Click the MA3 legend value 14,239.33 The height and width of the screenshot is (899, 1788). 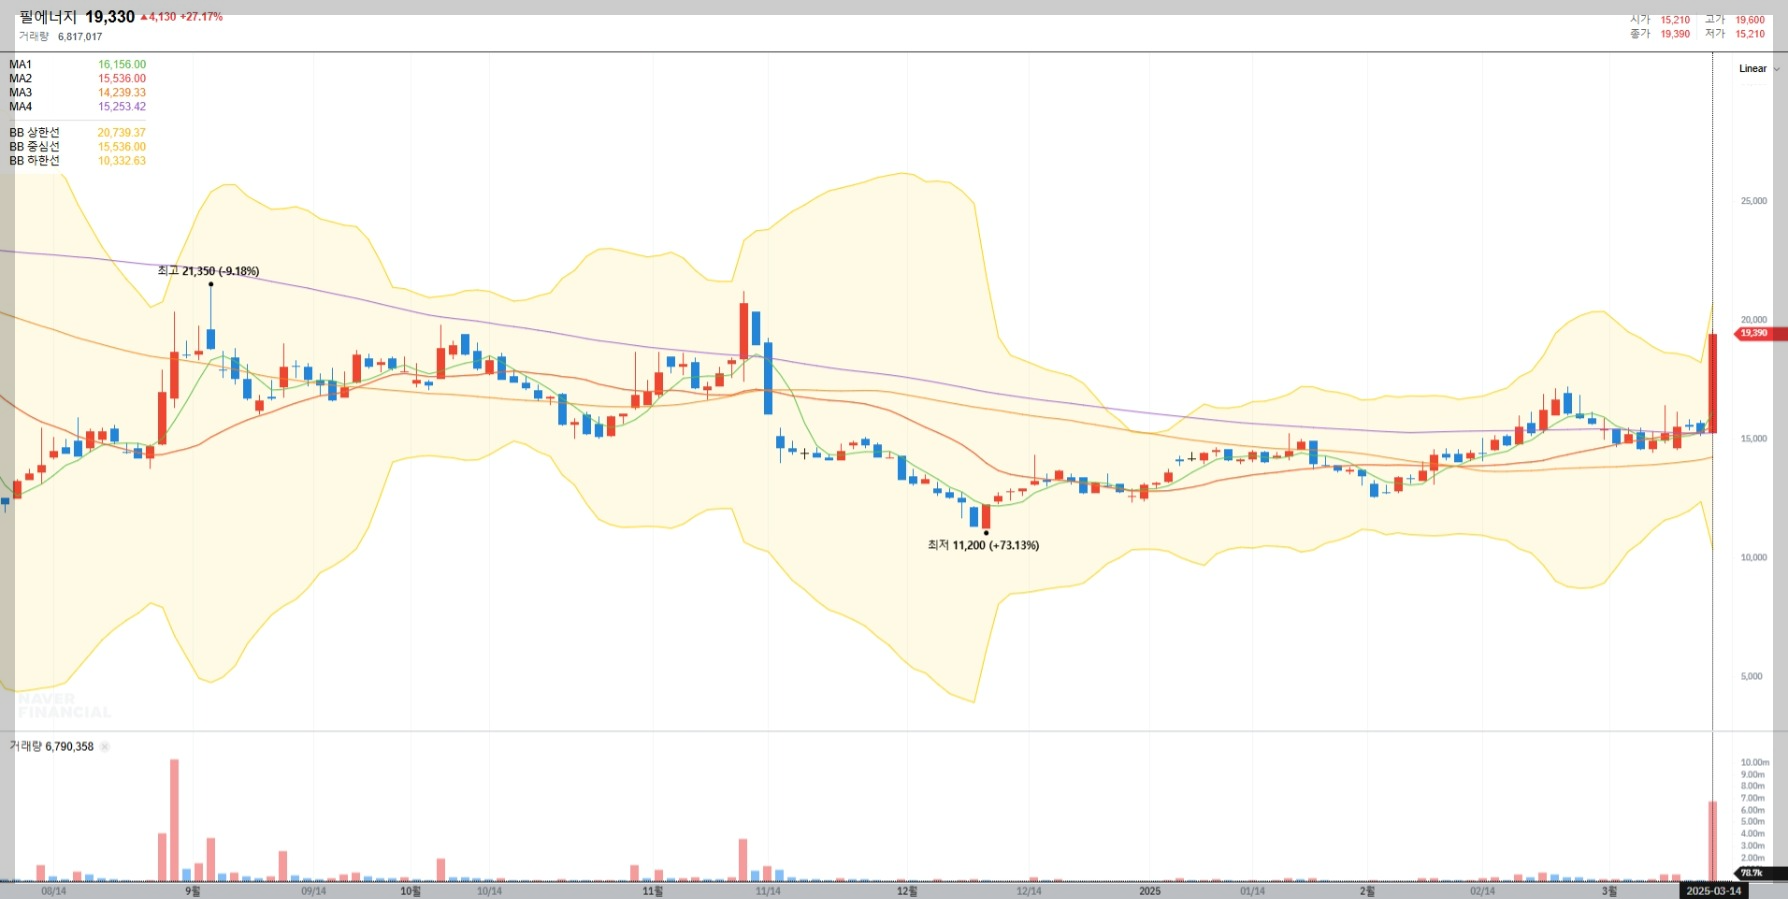click(122, 93)
